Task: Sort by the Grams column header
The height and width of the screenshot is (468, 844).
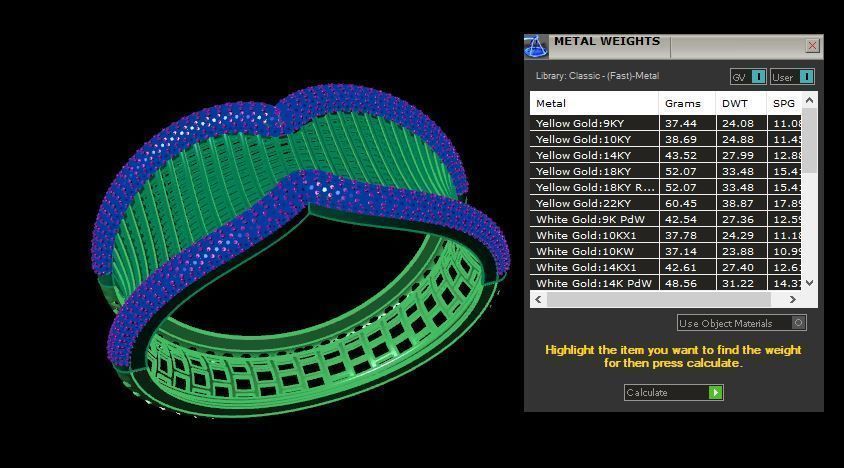Action: coord(687,103)
